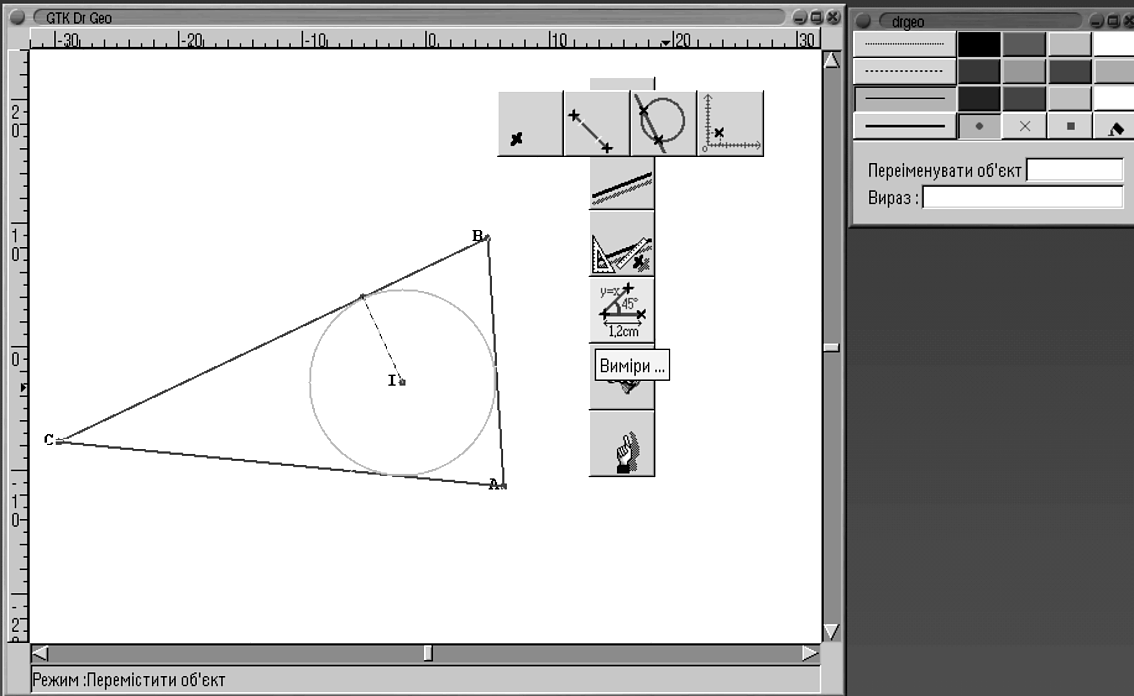
Task: Pick the black color swatch
Action: 979,44
